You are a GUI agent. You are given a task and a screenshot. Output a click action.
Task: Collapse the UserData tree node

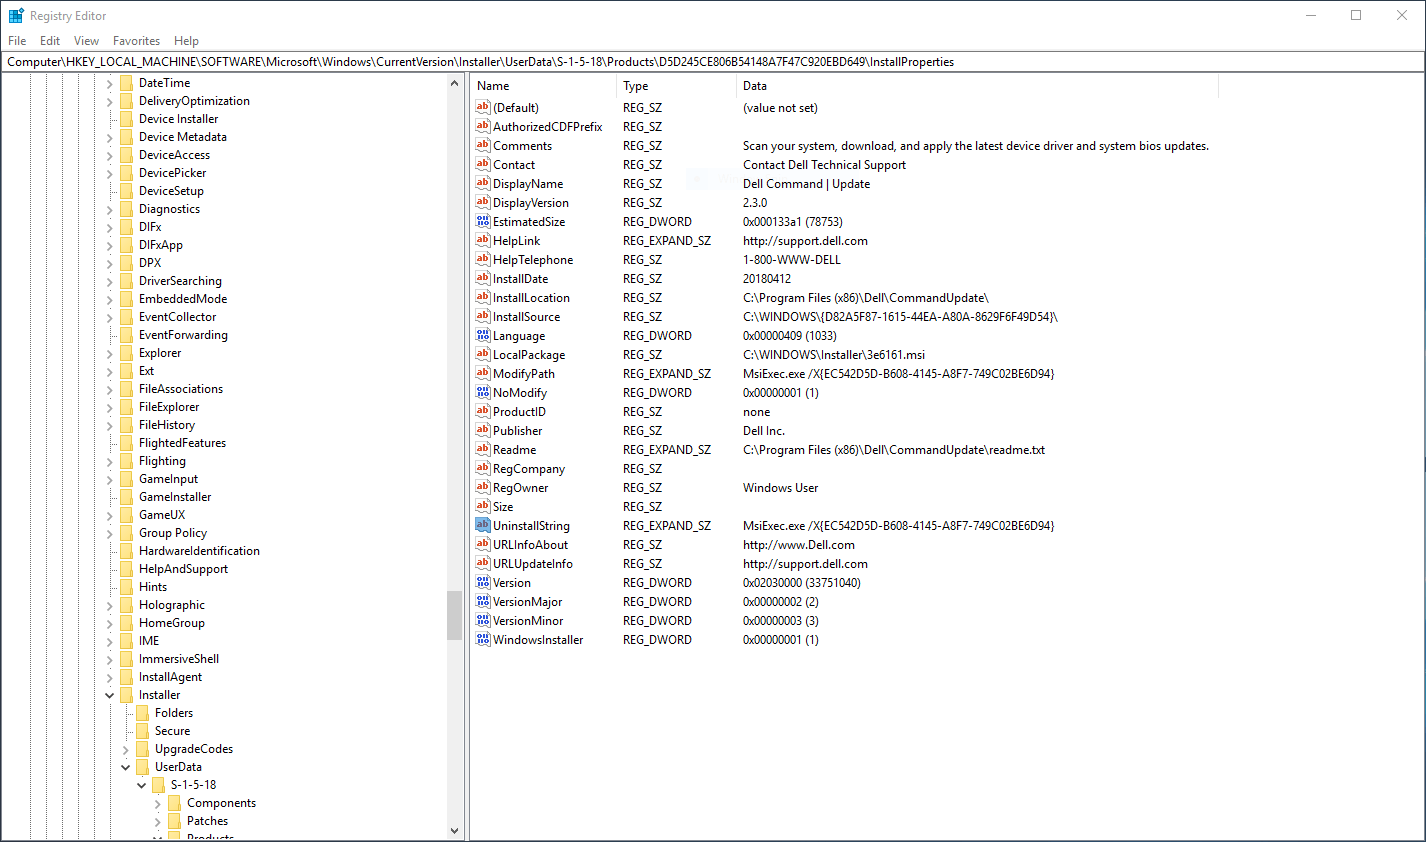pyautogui.click(x=126, y=767)
